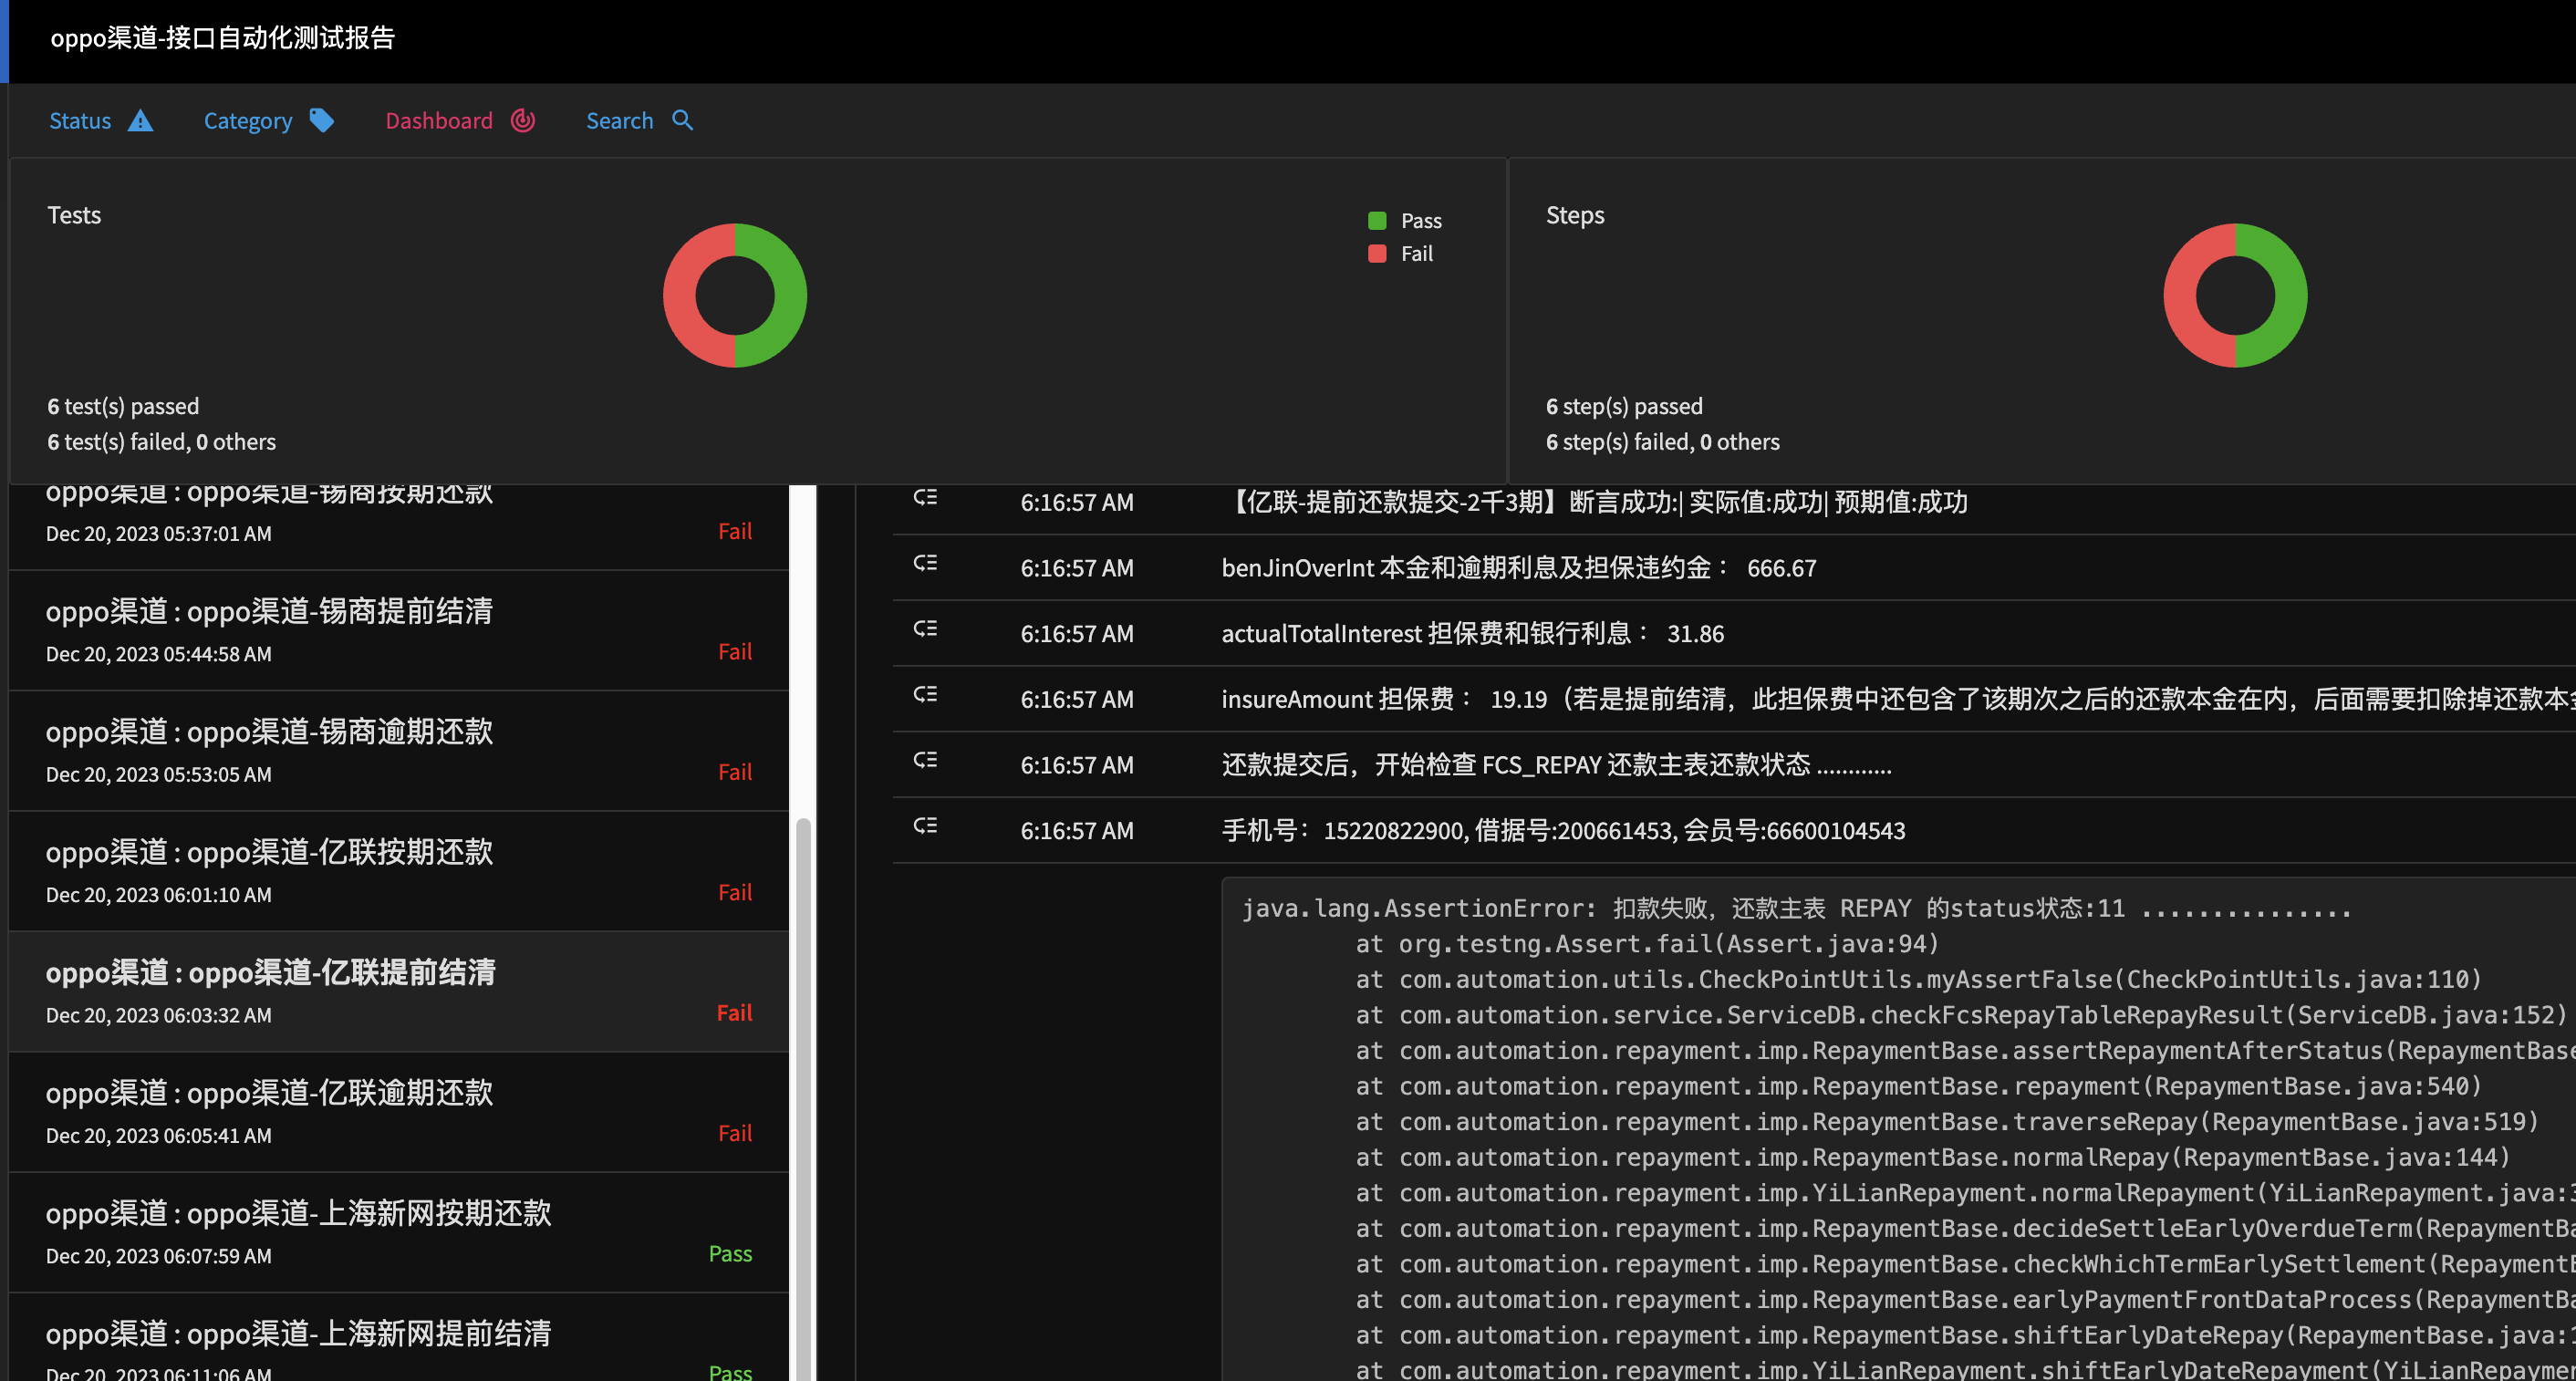
Task: Click '6 test(s) passed' summary text
Action: (x=123, y=406)
